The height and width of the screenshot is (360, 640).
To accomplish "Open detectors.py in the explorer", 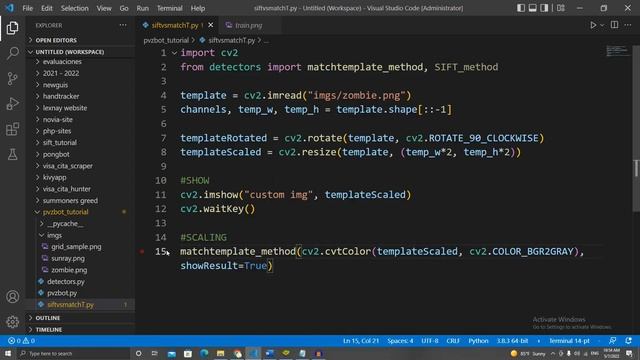I will click(x=66, y=282).
